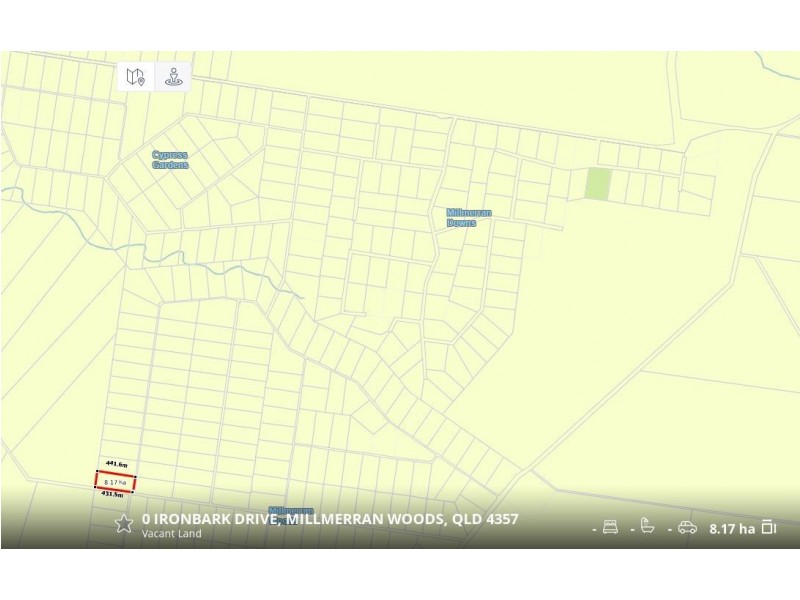Switch to the map view icon

(x=136, y=77)
